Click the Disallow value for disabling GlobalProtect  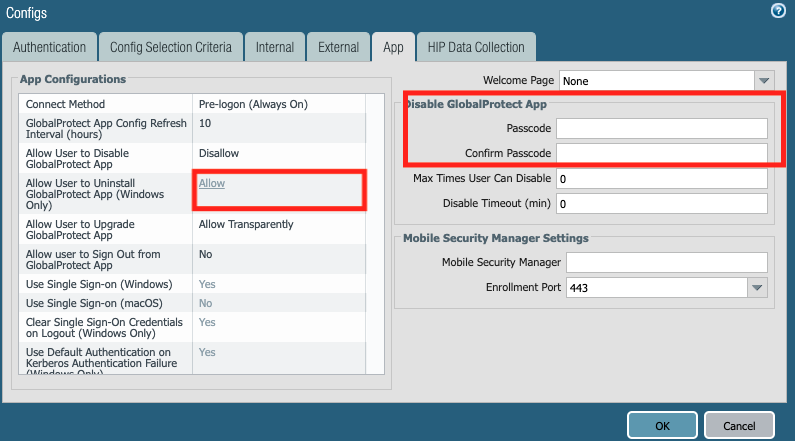click(219, 153)
